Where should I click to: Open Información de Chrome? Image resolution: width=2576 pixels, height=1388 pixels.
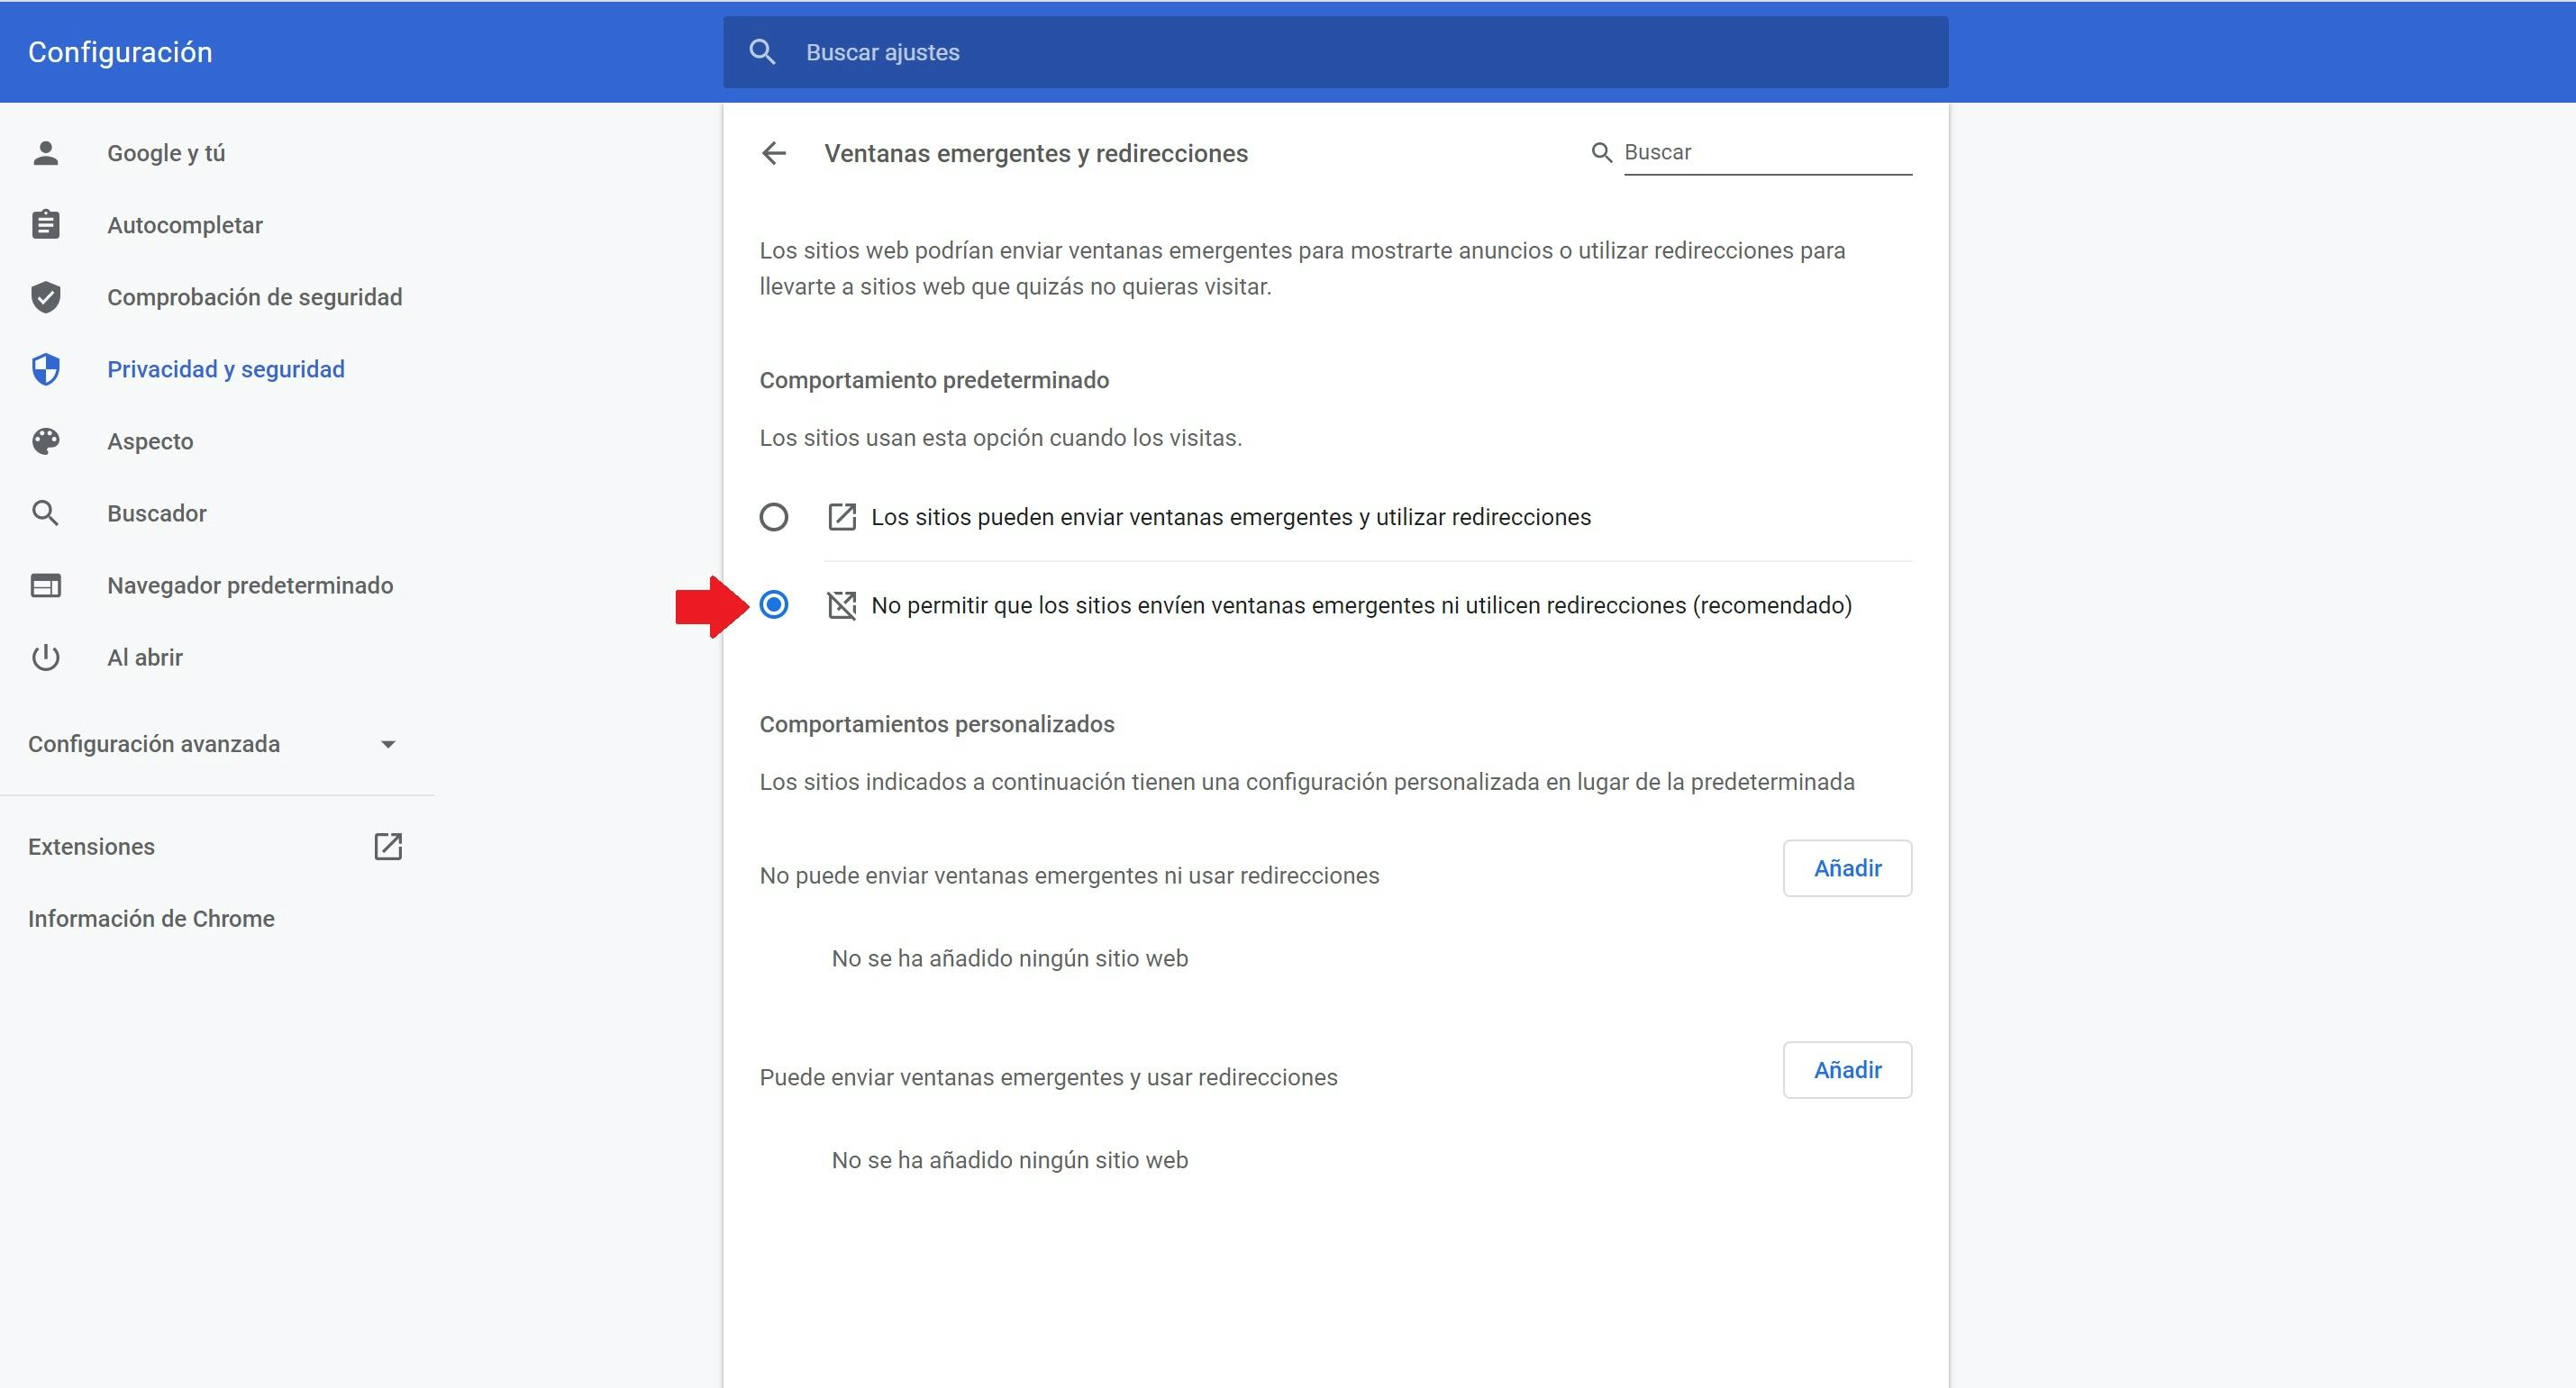(x=151, y=918)
